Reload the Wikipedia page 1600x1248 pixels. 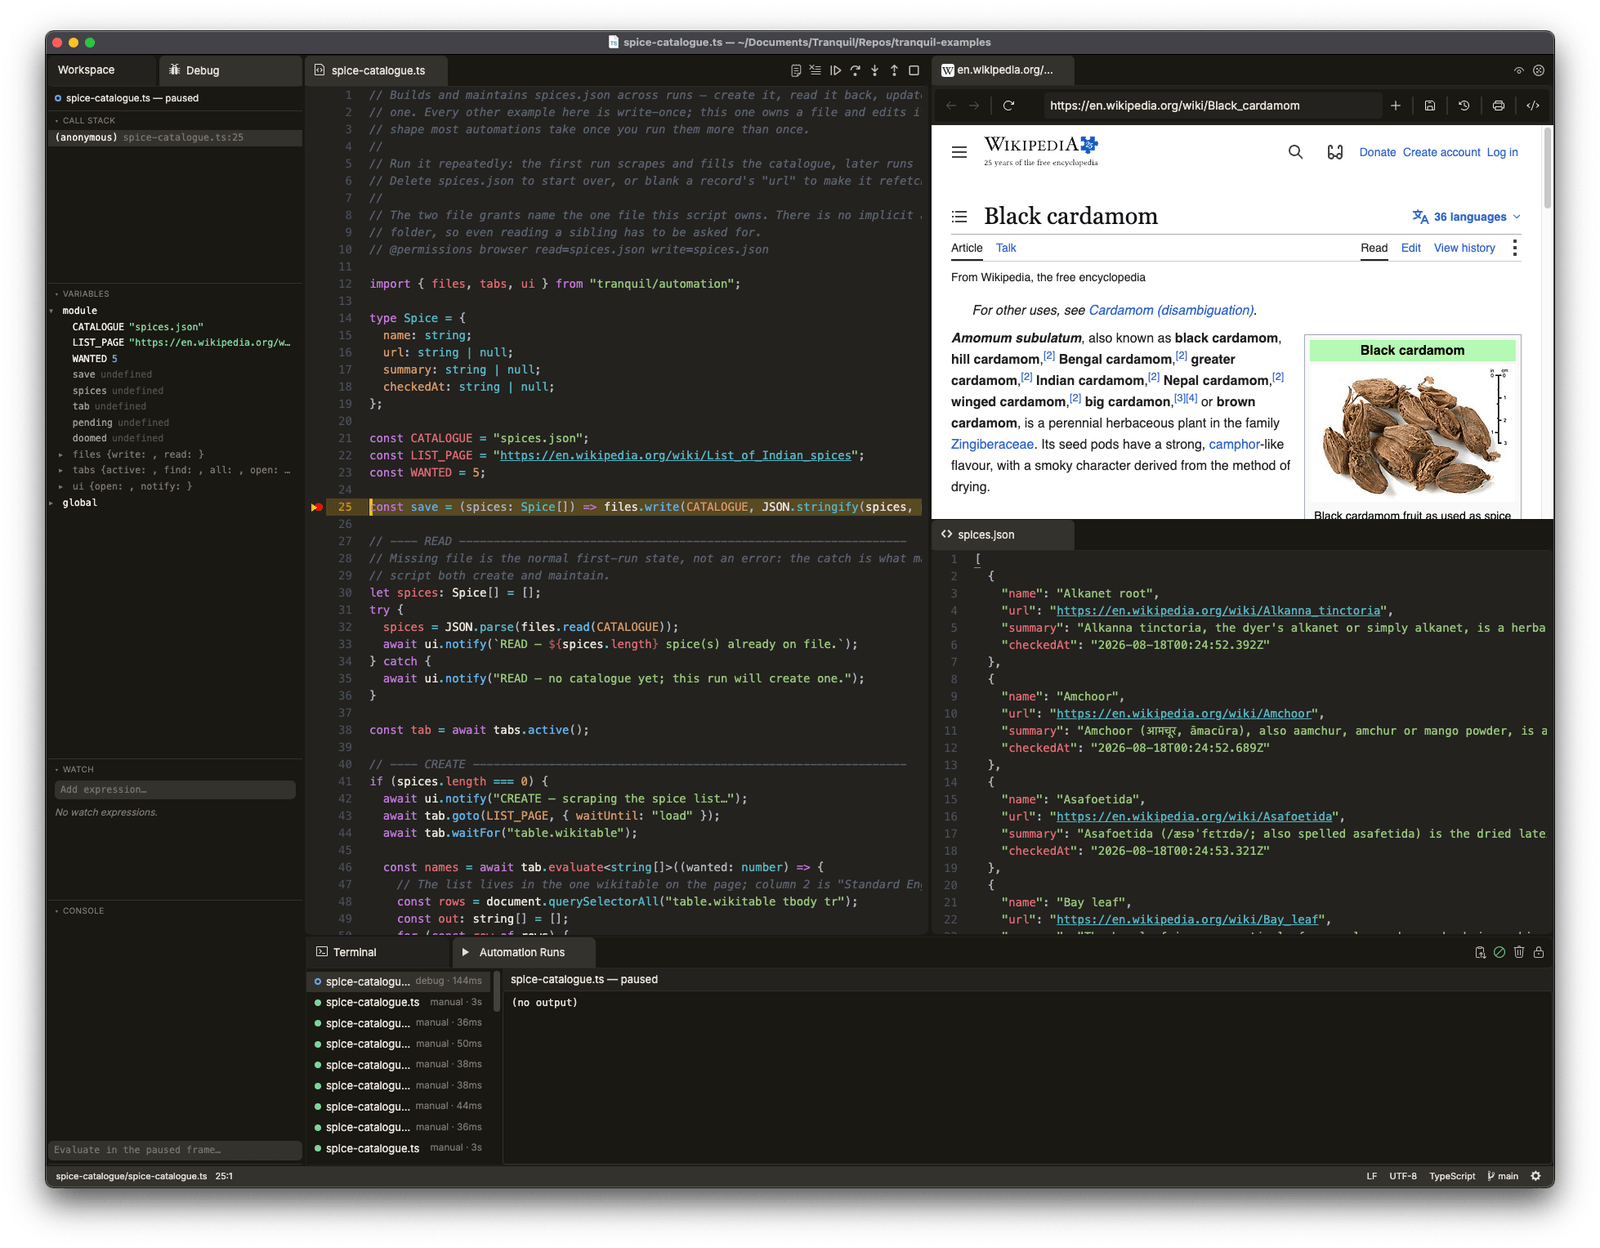(1009, 105)
